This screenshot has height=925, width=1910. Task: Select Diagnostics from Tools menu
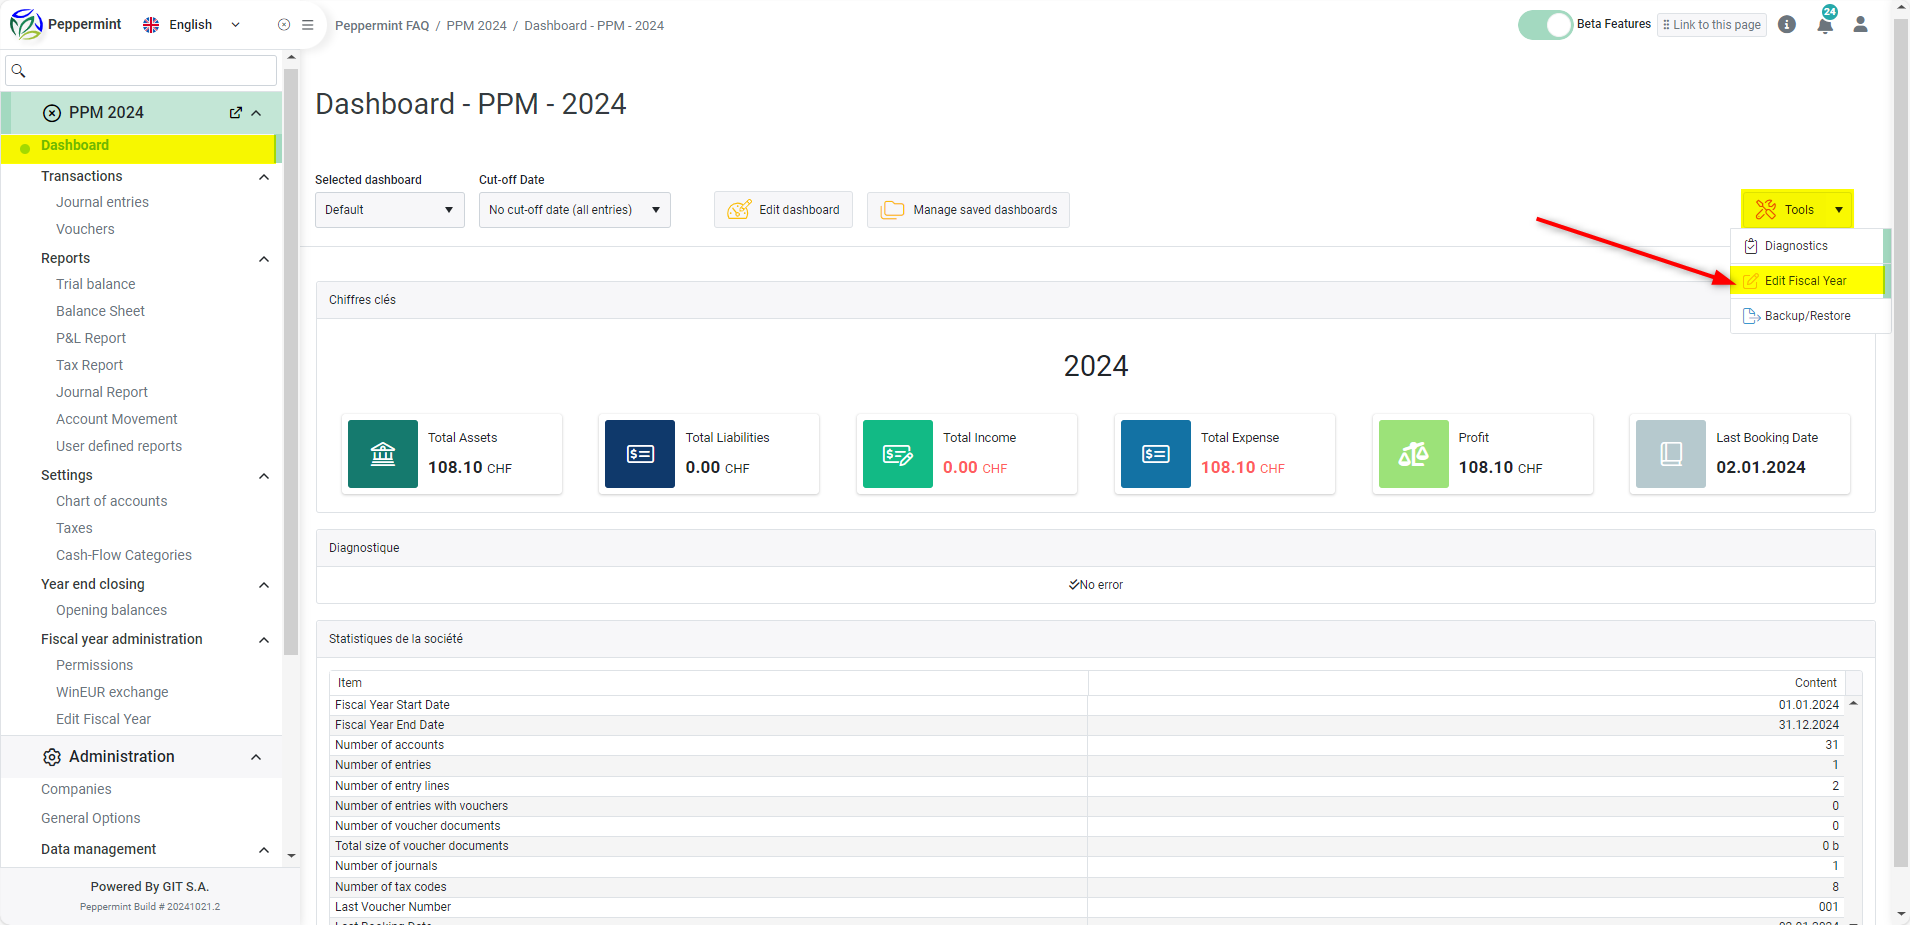1808,246
